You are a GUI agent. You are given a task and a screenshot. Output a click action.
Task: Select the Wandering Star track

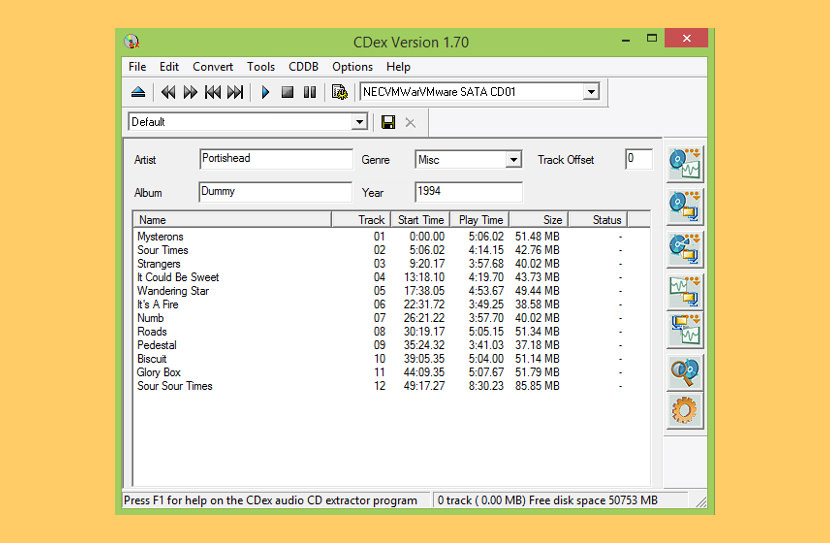[391, 291]
